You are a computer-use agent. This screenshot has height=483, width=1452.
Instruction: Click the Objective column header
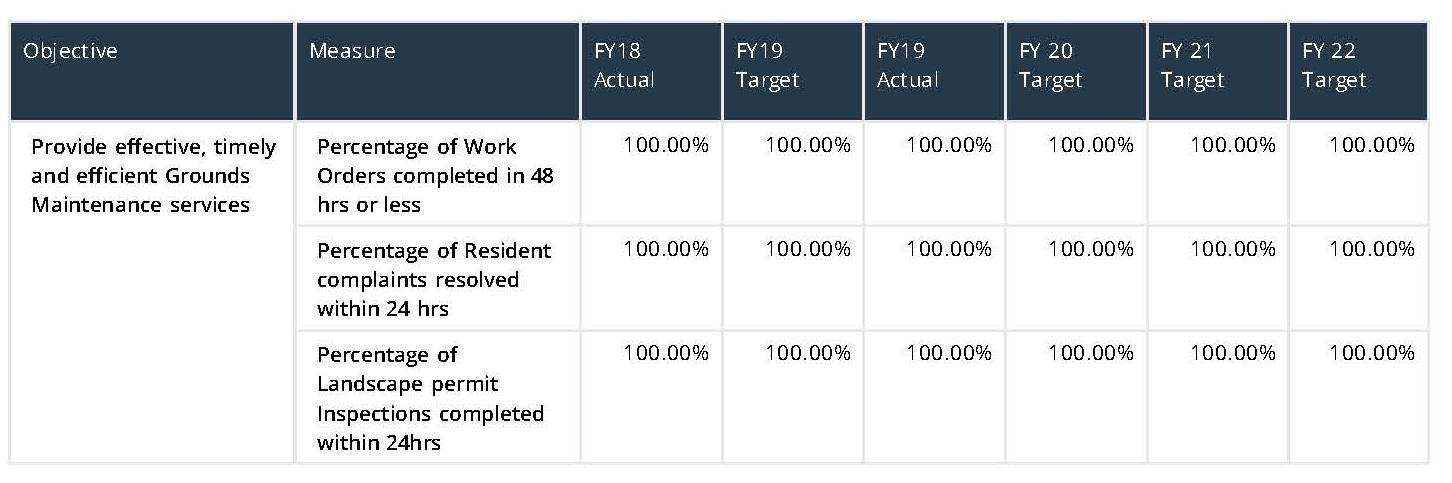coord(70,51)
